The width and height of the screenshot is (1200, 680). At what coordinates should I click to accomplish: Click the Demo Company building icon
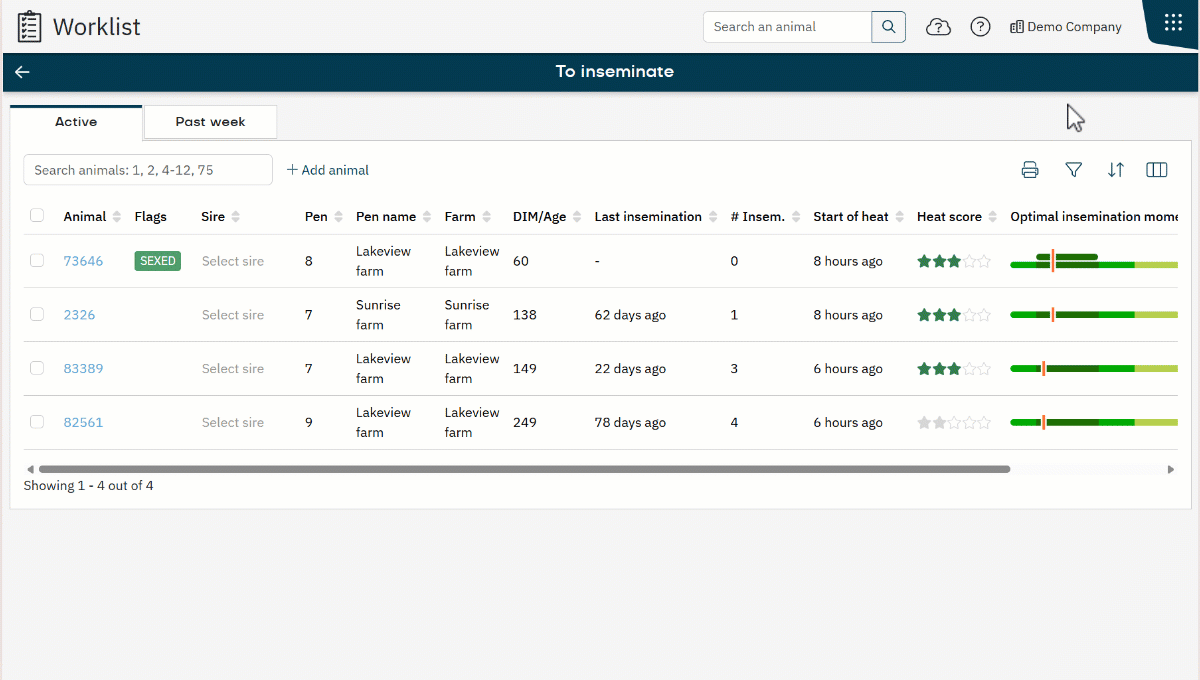[x=1017, y=27]
